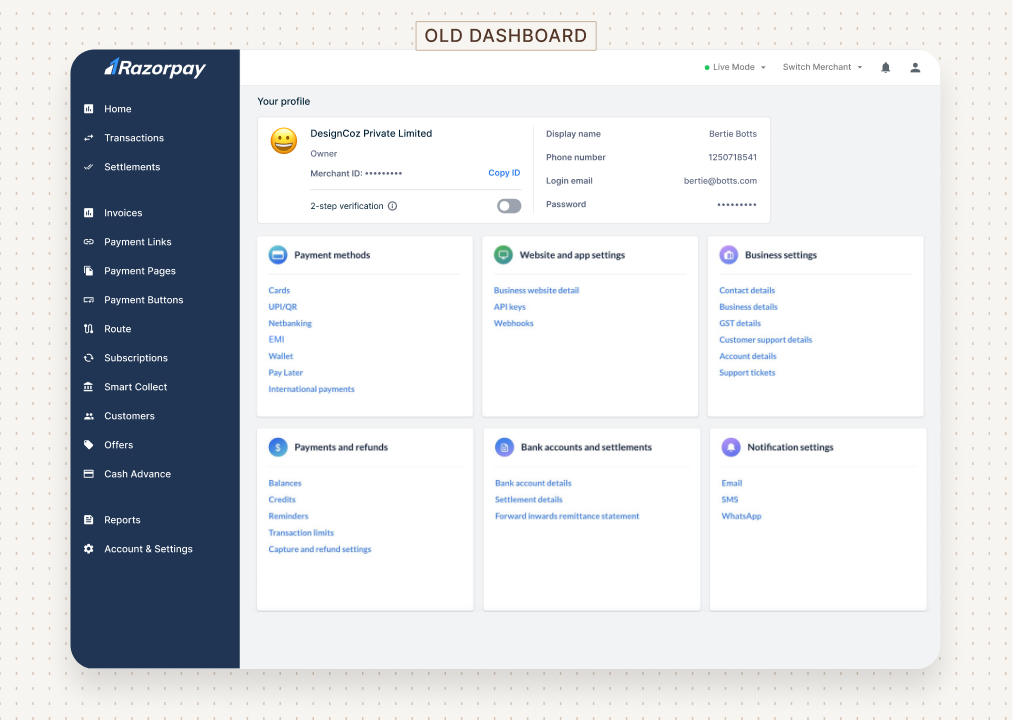This screenshot has height=720, width=1013.
Task: Open the Cards payment method link
Action: [x=279, y=290]
